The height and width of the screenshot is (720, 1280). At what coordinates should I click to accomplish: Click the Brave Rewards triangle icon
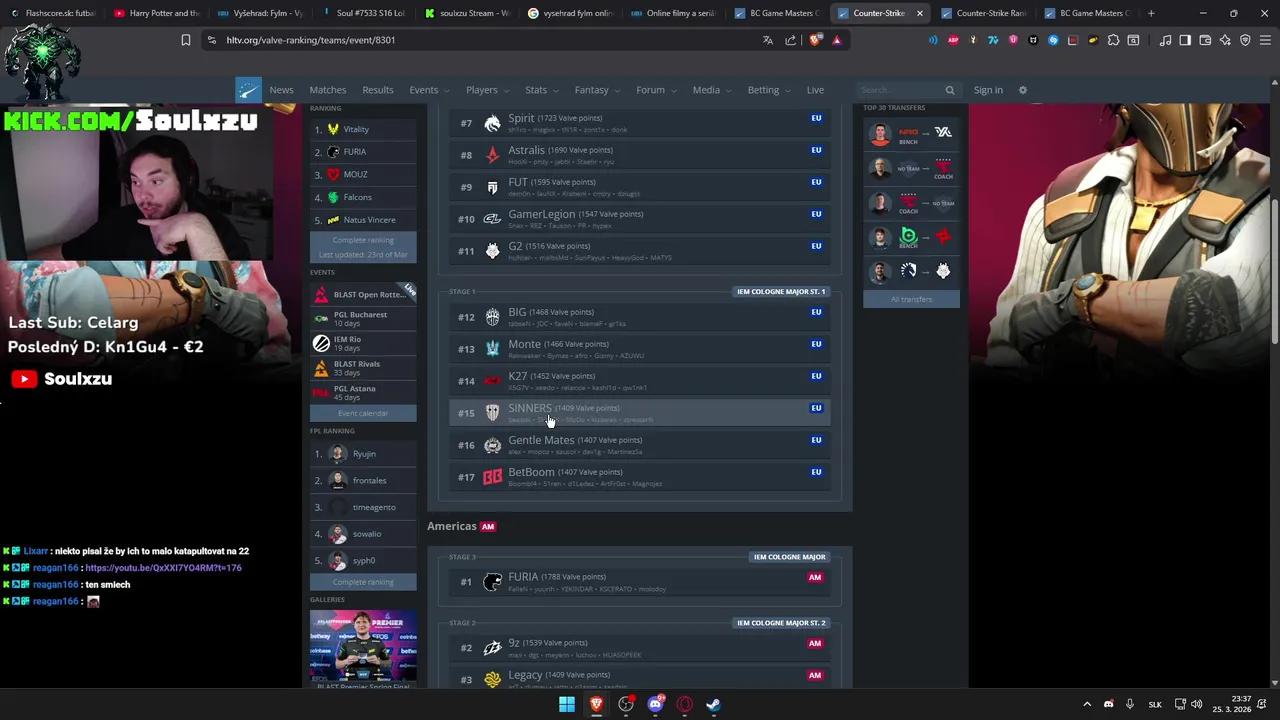pyautogui.click(x=837, y=40)
